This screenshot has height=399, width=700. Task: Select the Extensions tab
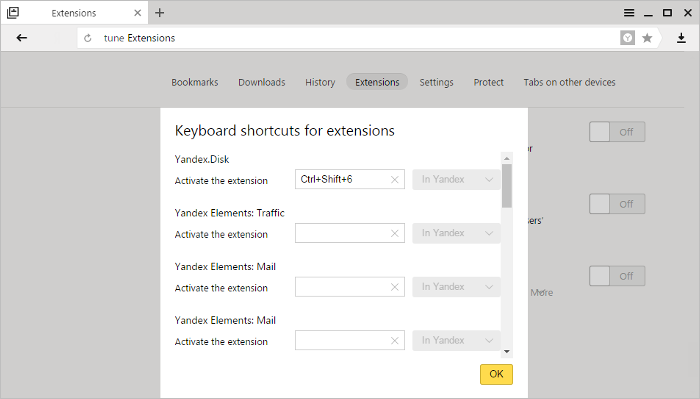[377, 82]
